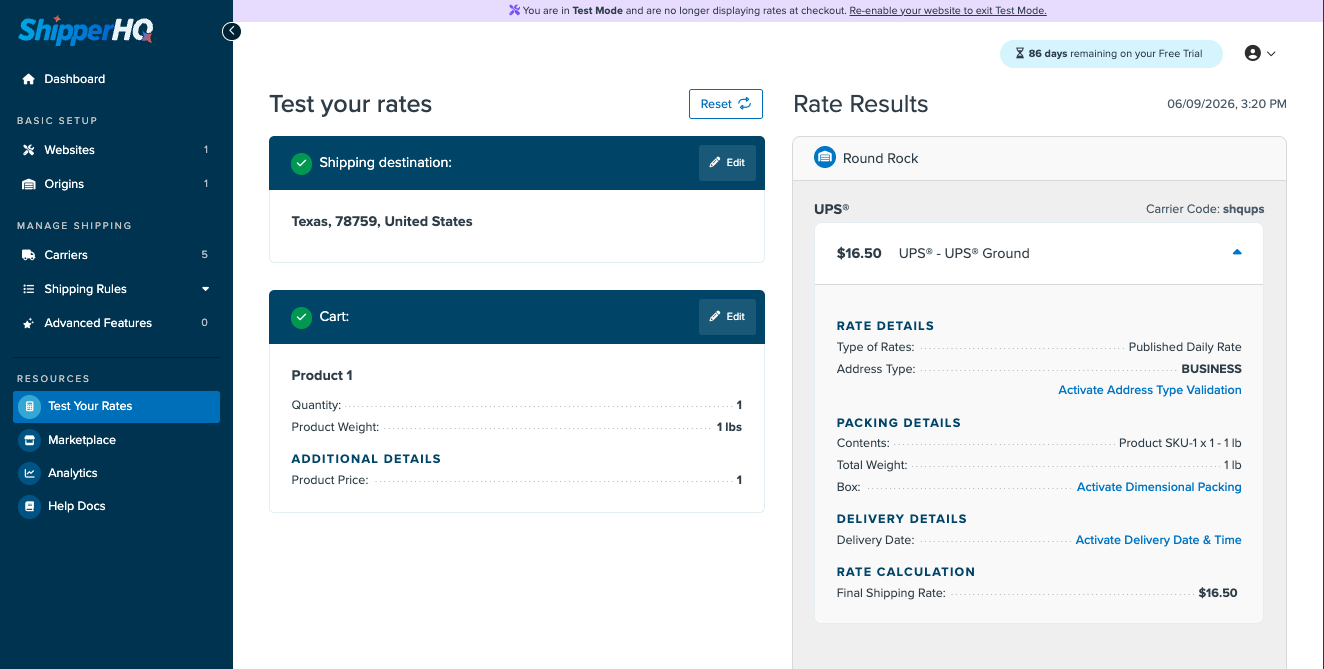1324x669 pixels.
Task: Click the Round Rock origin label
Action: point(880,158)
